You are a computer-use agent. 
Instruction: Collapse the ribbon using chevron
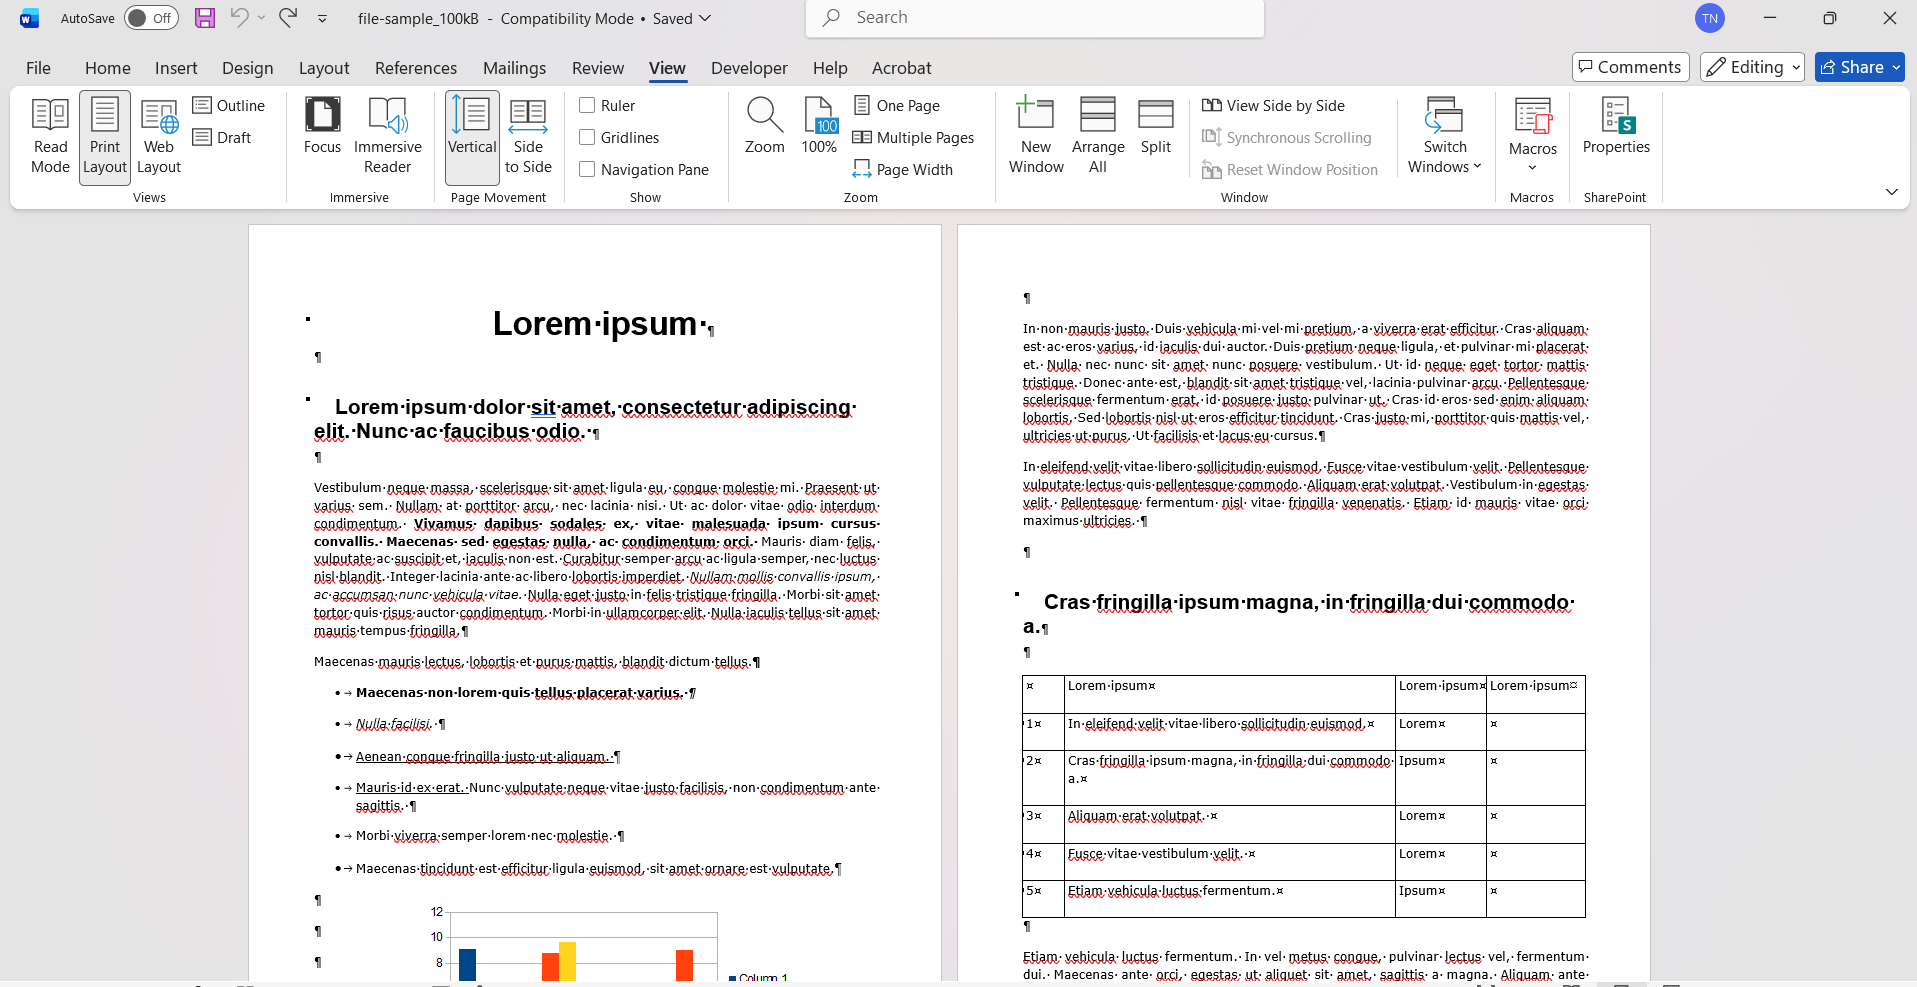point(1891,191)
